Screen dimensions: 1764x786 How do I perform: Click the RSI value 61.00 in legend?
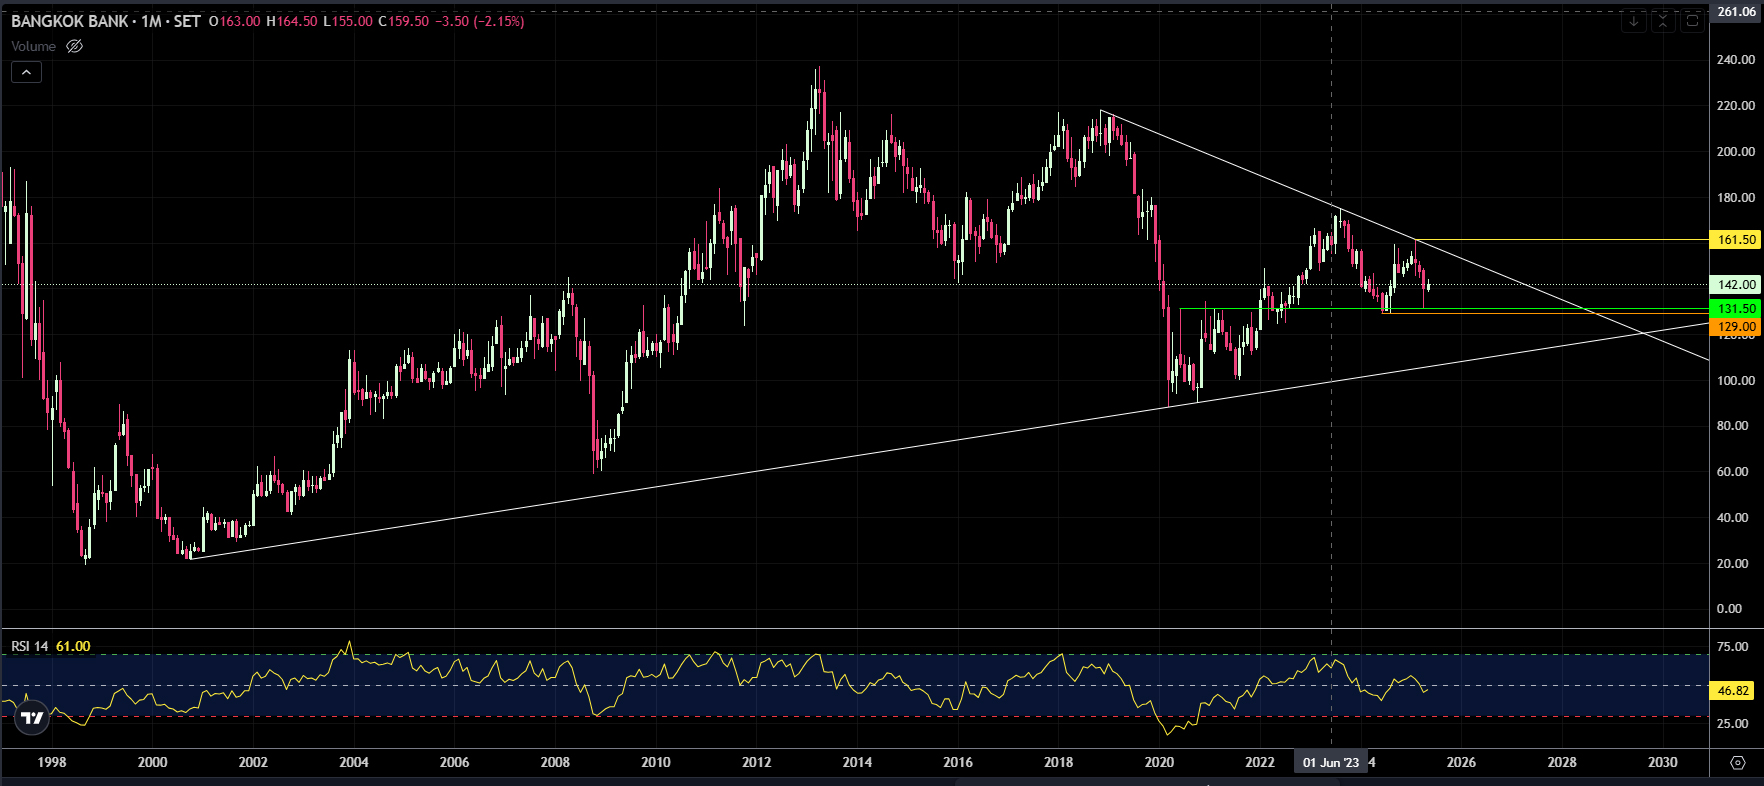[73, 646]
